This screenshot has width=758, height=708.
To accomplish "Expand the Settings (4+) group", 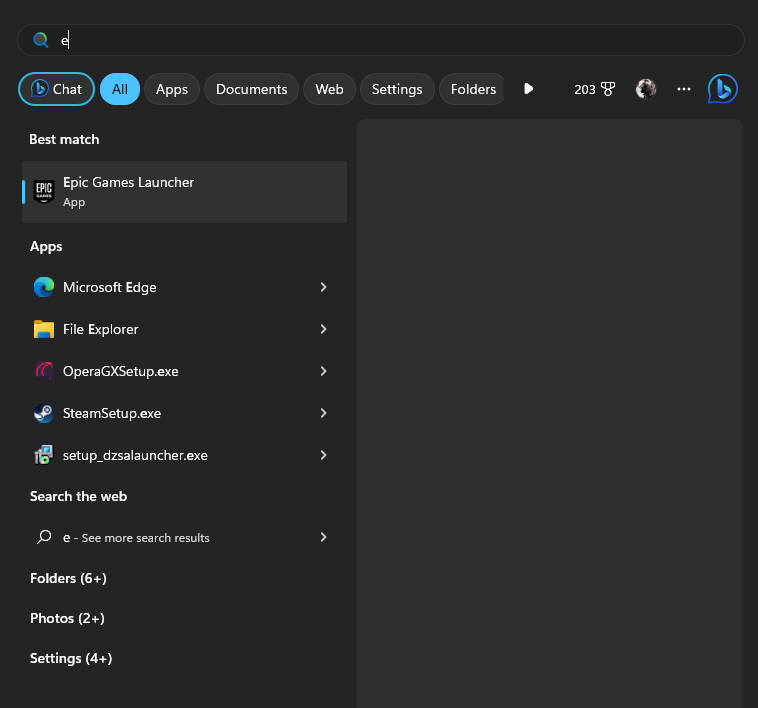I will 71,659.
